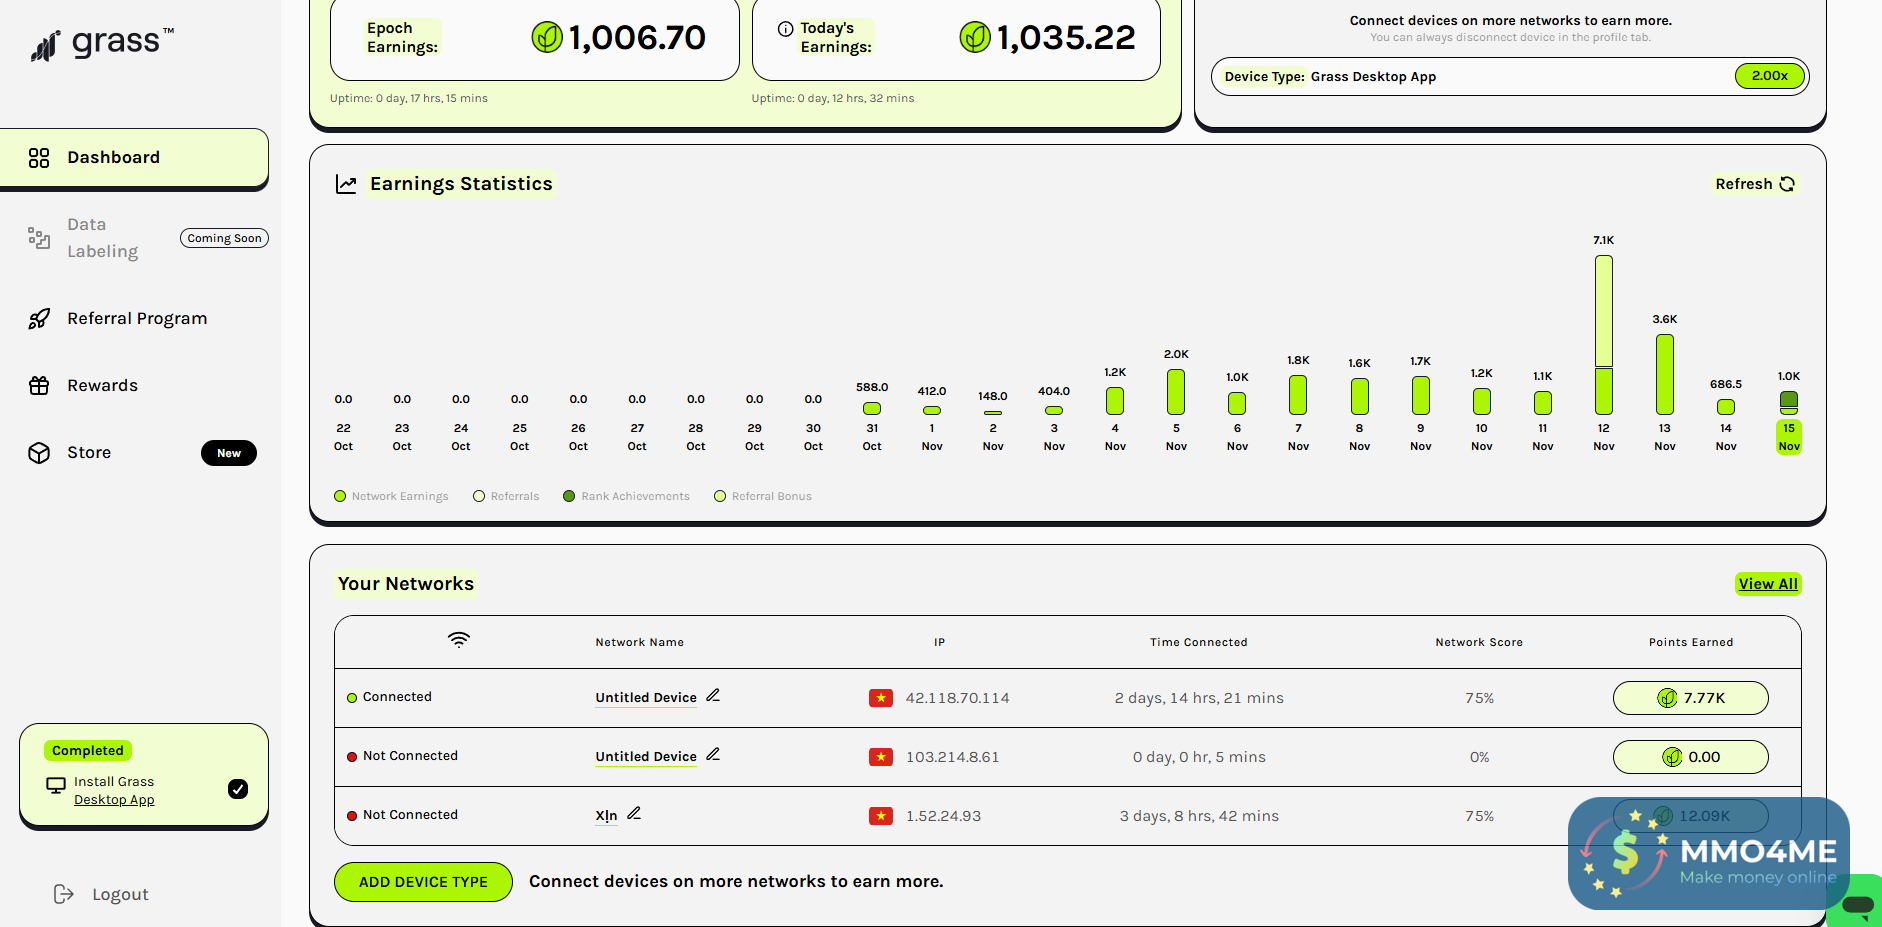1882x927 pixels.
Task: Click the desktop monitor icon
Action: (56, 786)
